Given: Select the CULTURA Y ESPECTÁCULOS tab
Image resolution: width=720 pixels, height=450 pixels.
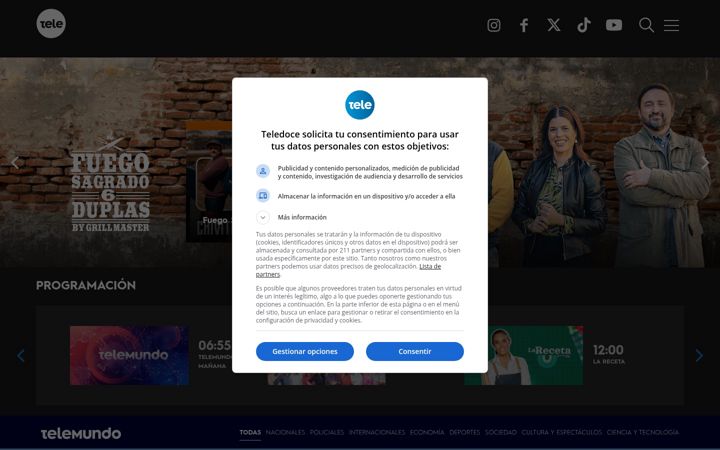Looking at the screenshot, I should click(x=562, y=433).
